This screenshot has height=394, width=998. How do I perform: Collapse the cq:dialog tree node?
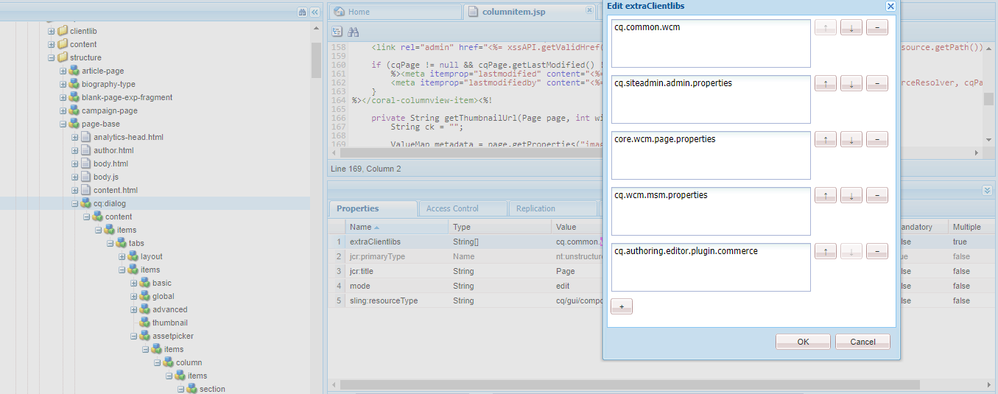[x=75, y=204]
